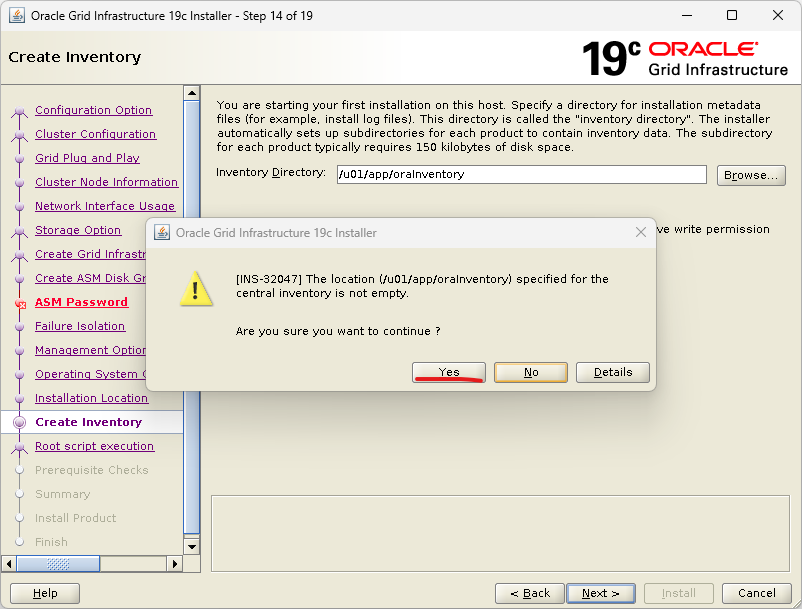This screenshot has width=802, height=609.
Task: Open Cluster Configuration step
Action: 96,134
